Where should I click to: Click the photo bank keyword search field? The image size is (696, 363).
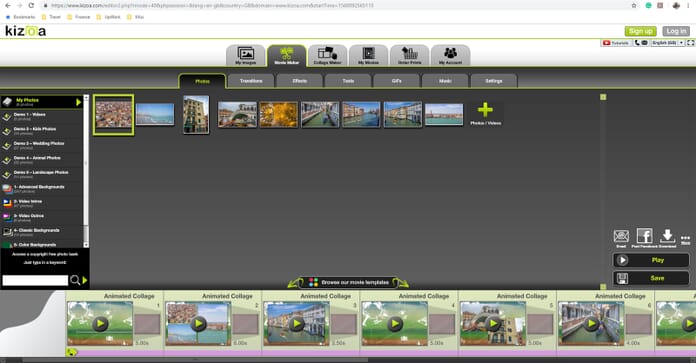click(35, 280)
